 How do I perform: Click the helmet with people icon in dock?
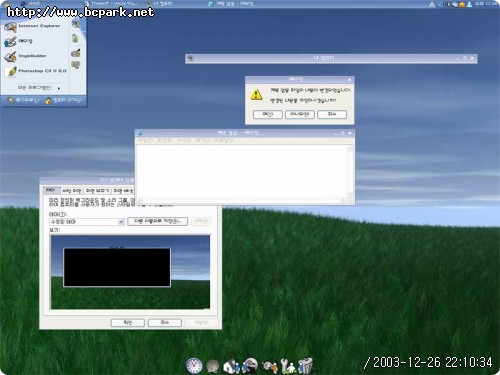coord(250,365)
